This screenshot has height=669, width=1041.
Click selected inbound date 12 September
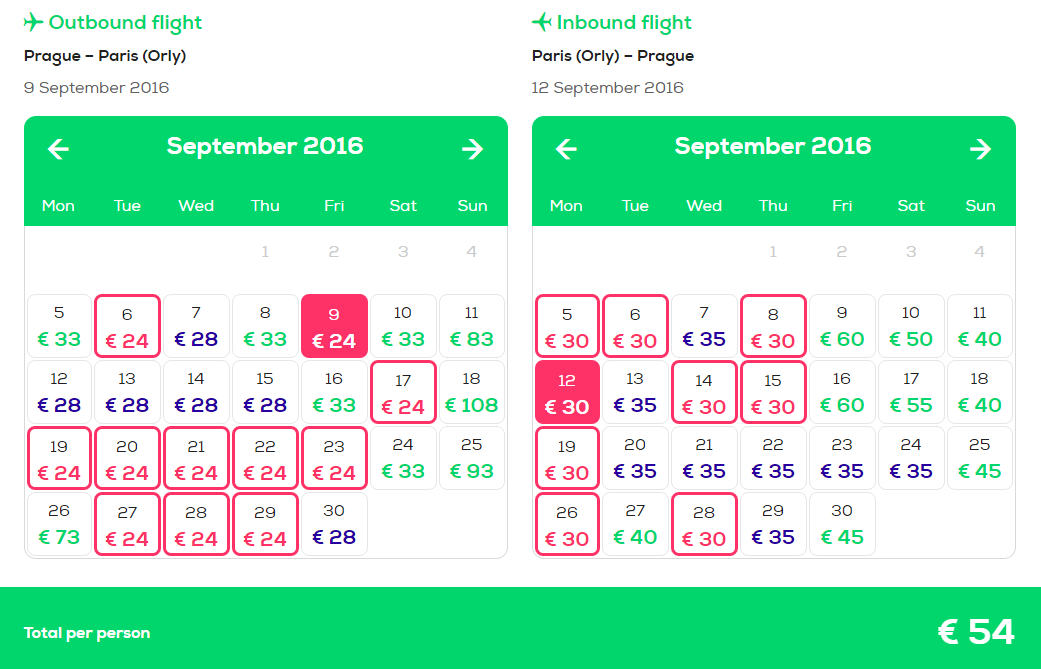pos(567,392)
